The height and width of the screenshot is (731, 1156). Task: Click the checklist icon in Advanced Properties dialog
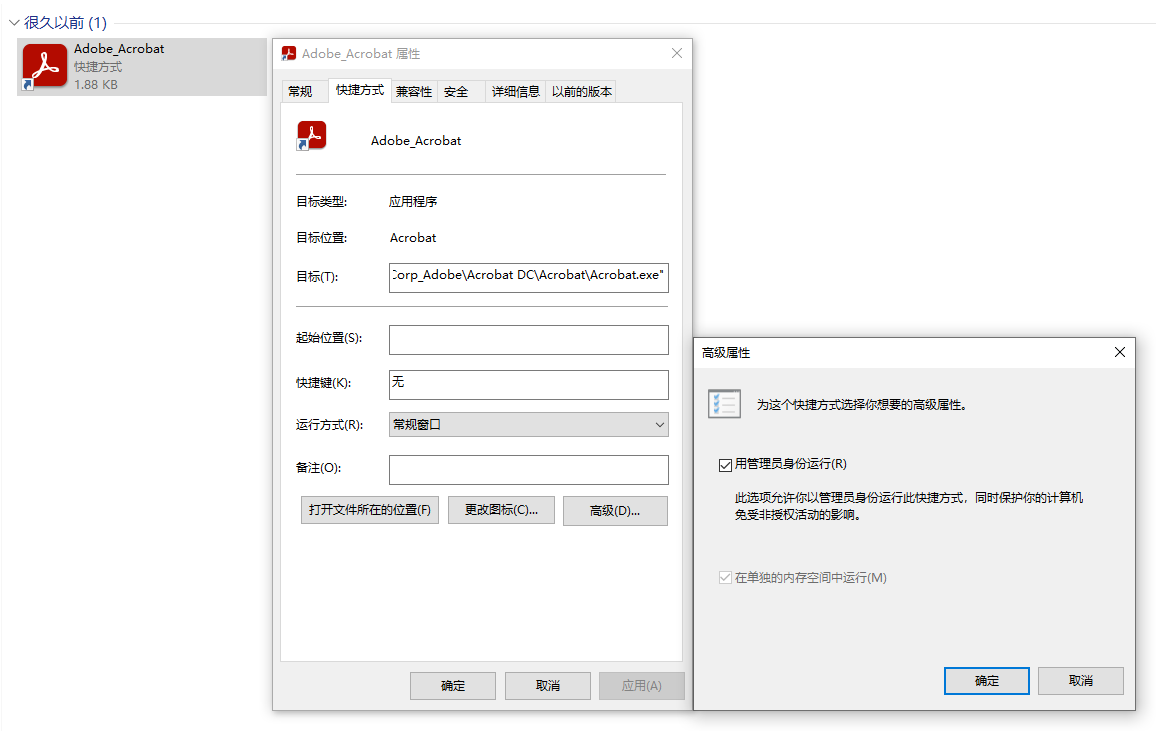(x=724, y=404)
